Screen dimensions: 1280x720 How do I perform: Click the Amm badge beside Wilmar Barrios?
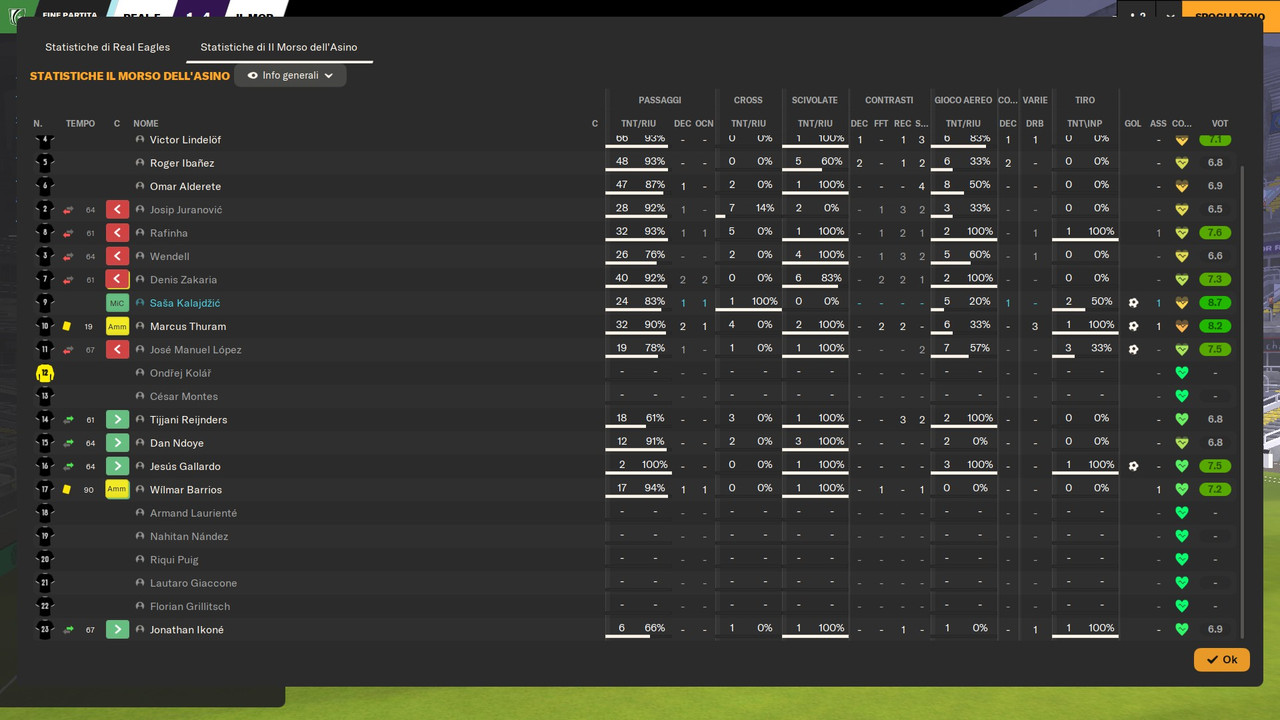click(x=117, y=490)
